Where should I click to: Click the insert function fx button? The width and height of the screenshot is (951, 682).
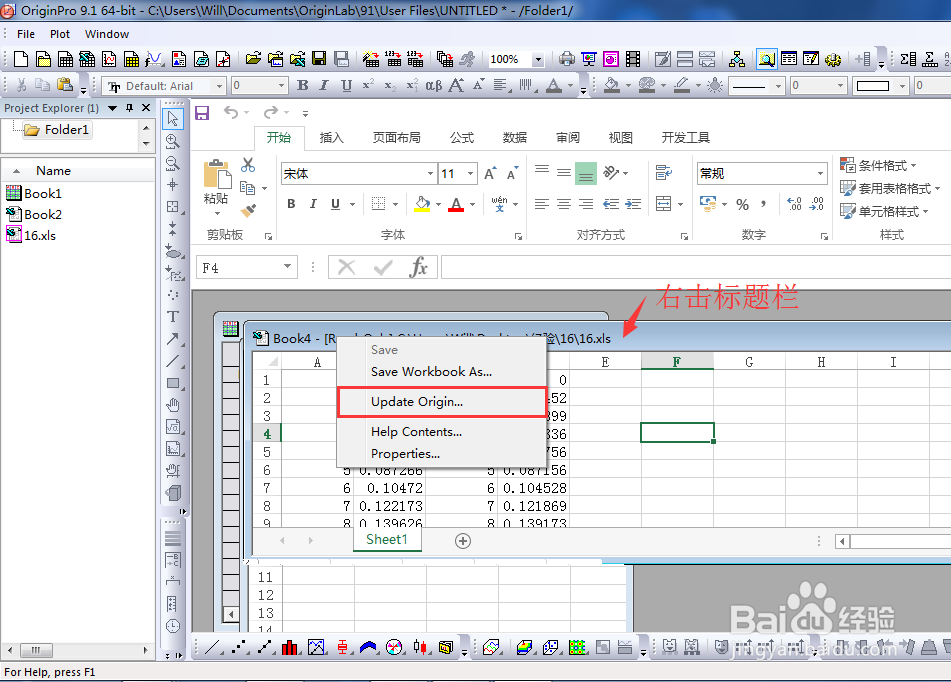(418, 267)
